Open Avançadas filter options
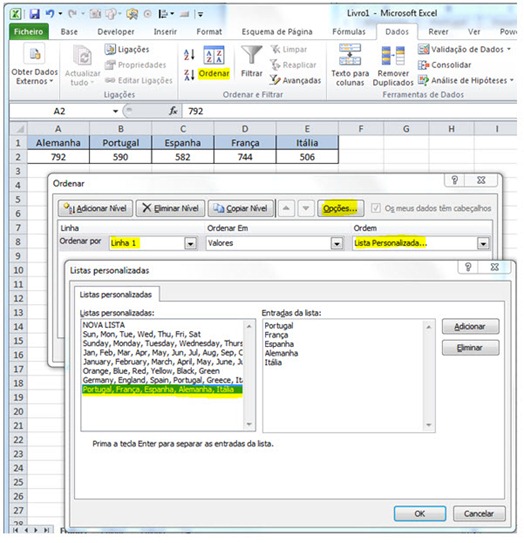Image resolution: width=524 pixels, height=543 pixels. pyautogui.click(x=295, y=80)
